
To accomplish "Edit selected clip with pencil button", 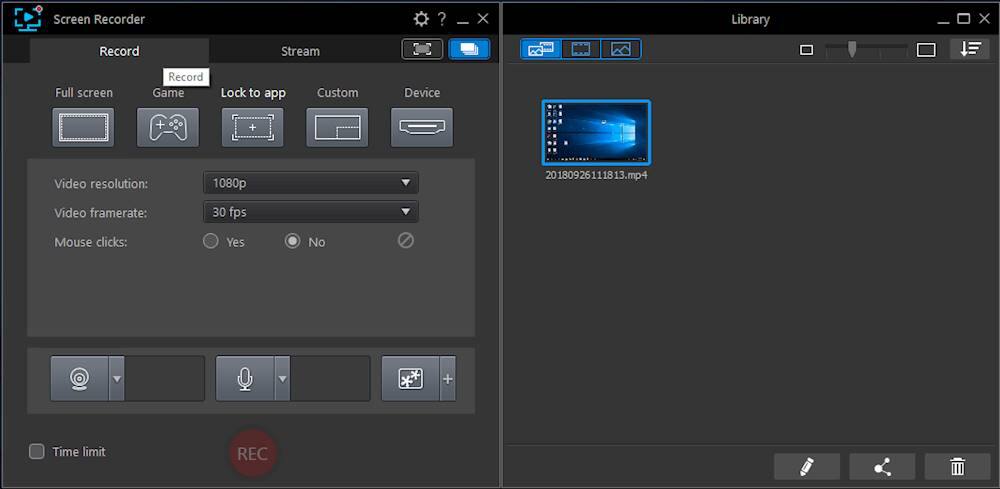I will coord(807,467).
